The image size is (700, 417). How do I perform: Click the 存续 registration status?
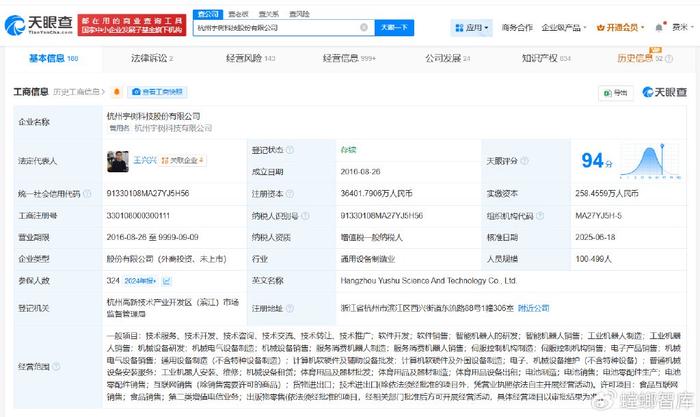pos(348,150)
